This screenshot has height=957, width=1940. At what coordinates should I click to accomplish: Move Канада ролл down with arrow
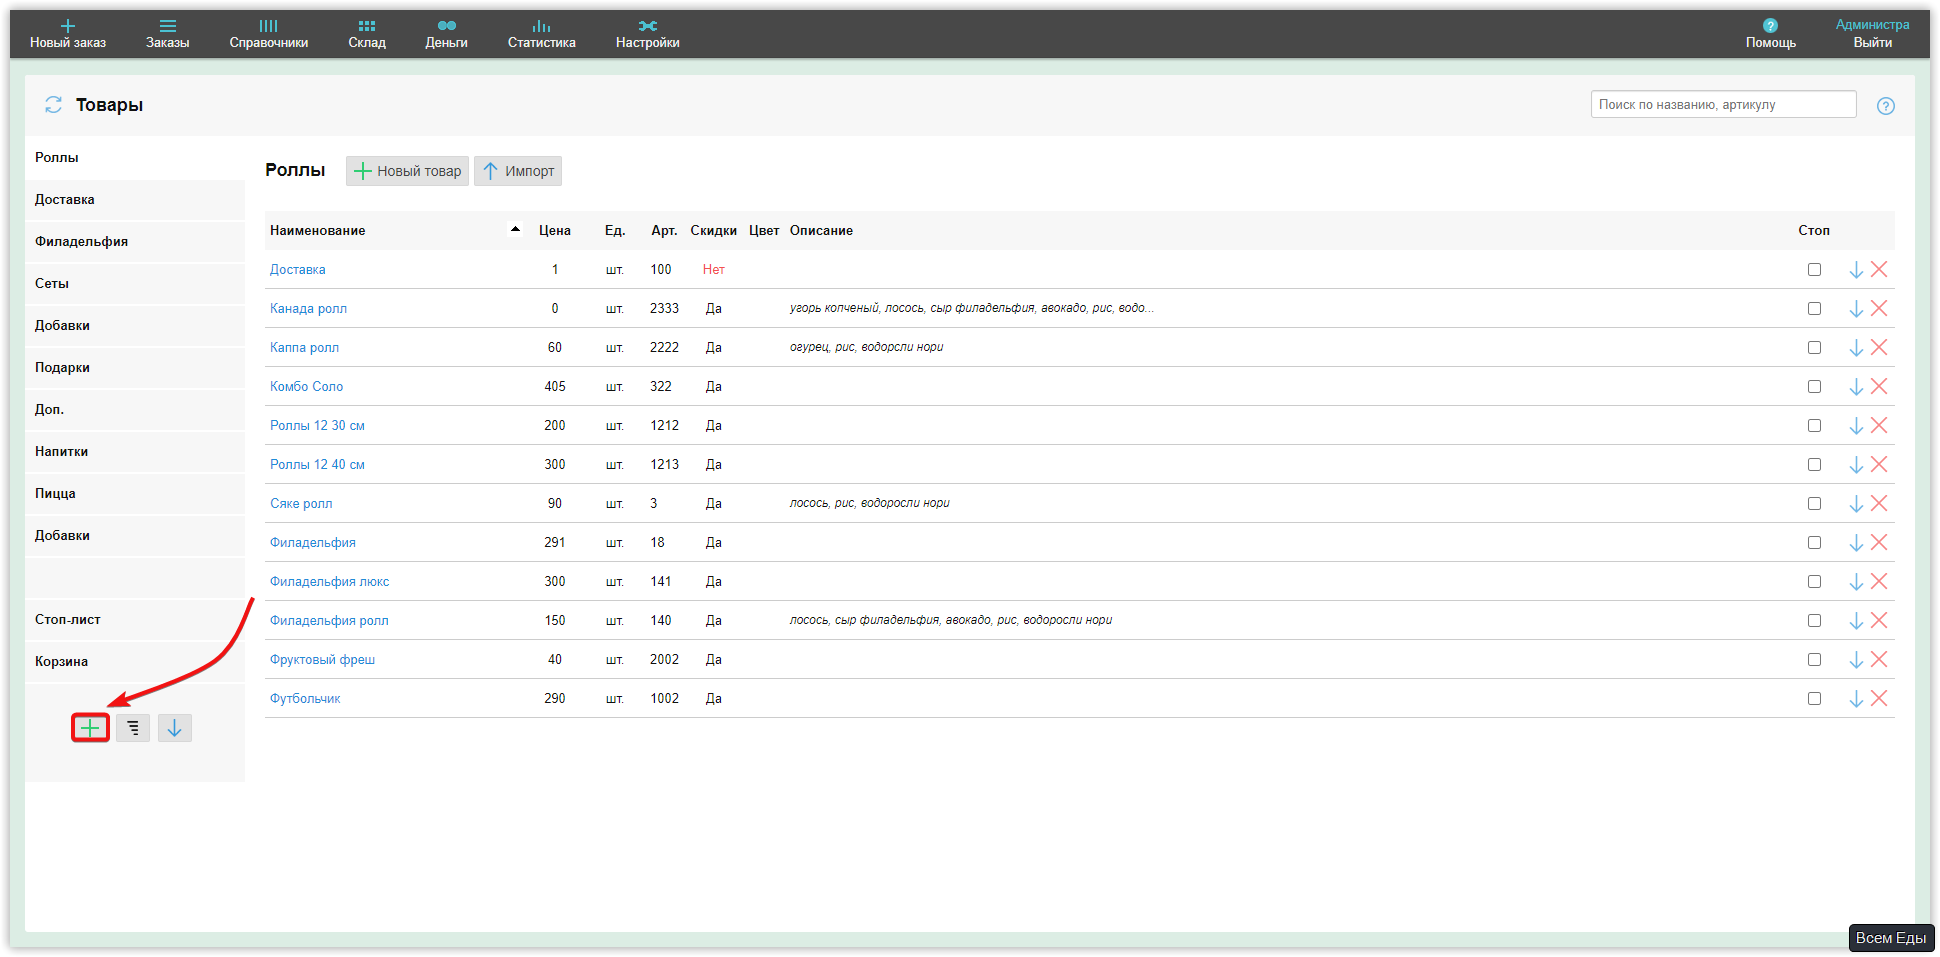point(1856,308)
